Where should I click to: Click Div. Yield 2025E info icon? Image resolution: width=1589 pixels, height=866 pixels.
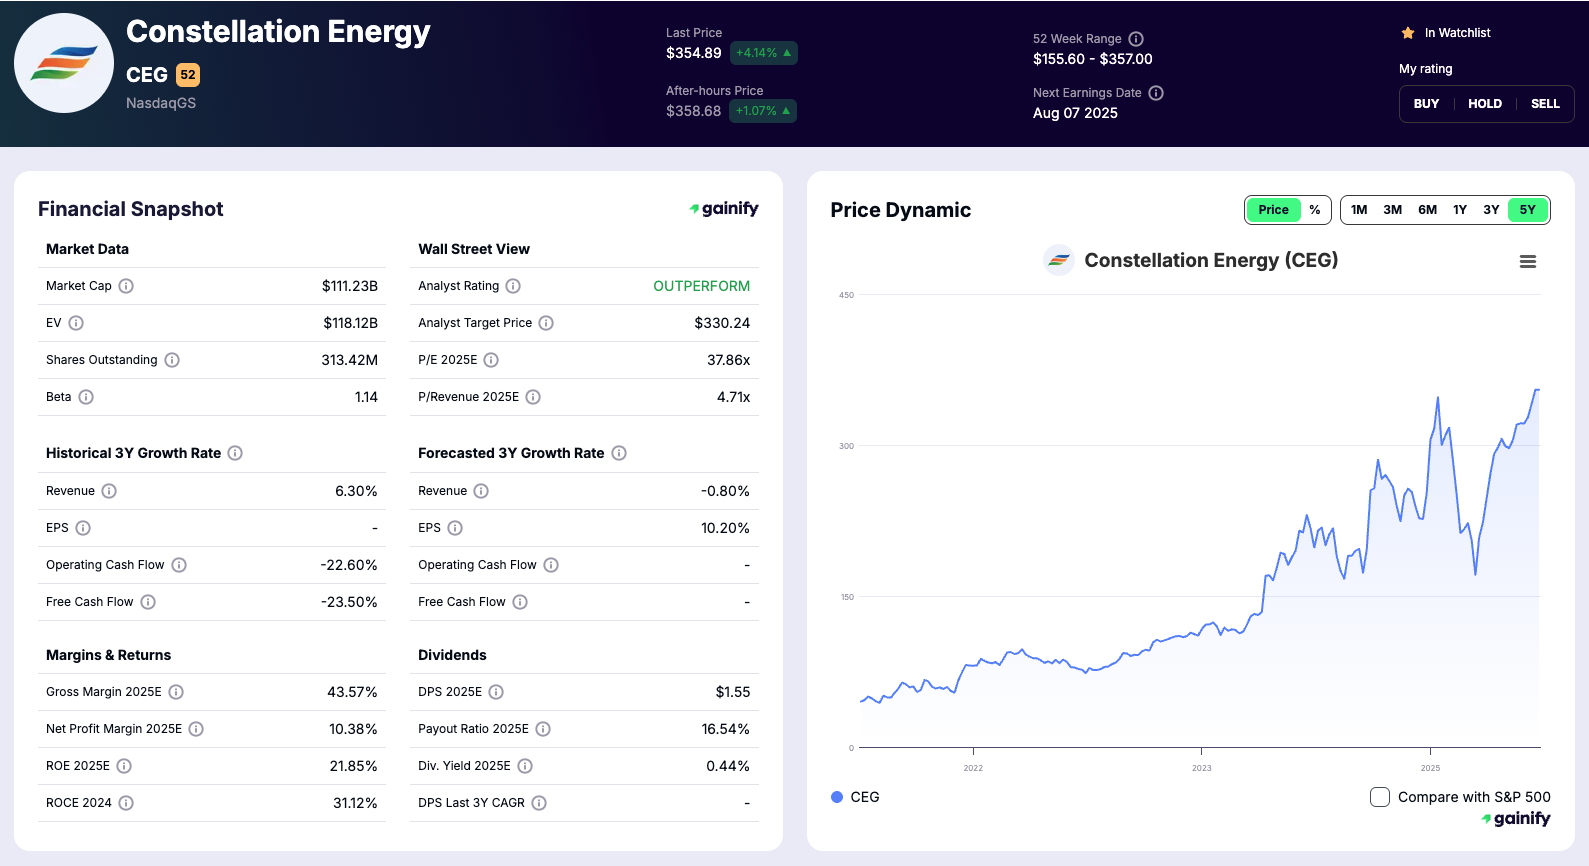(525, 766)
